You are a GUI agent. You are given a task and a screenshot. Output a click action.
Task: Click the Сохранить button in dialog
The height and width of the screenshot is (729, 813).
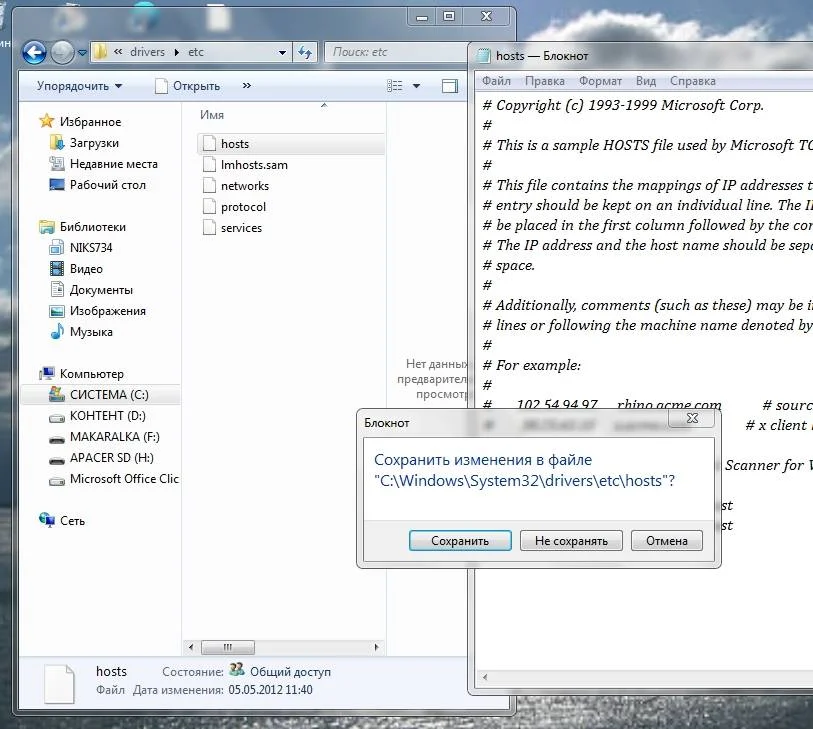(x=460, y=541)
